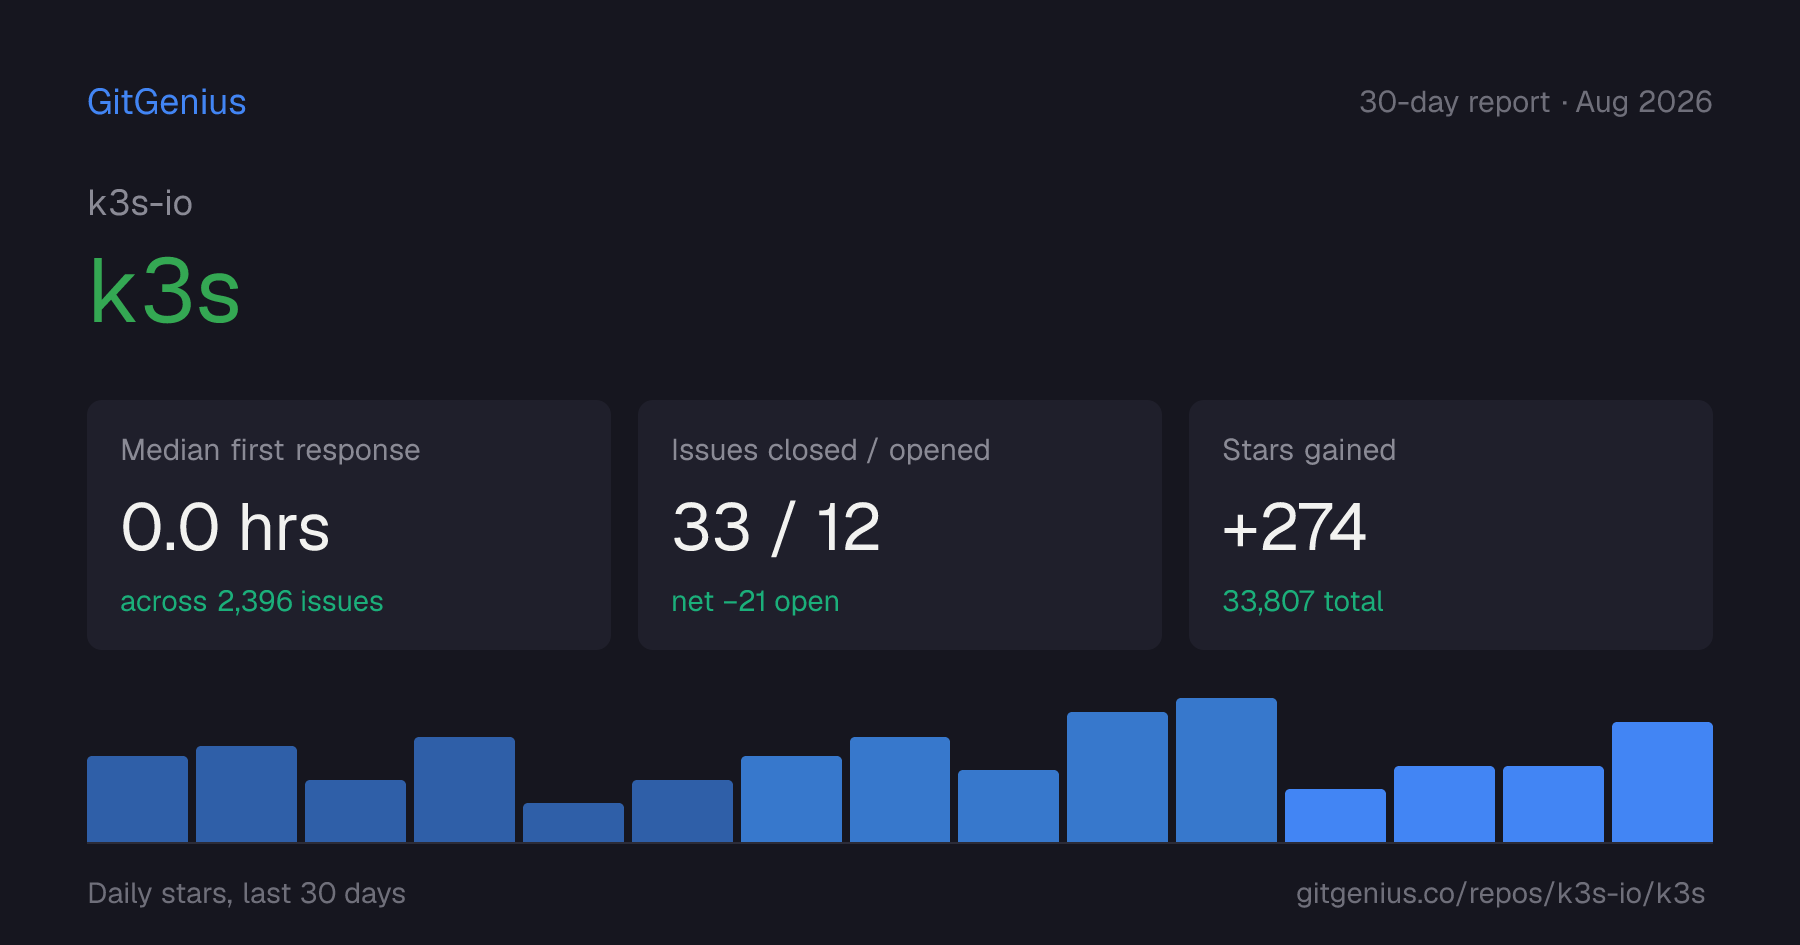
Task: Click the "Issues closed / opened" label
Action: coord(831,450)
